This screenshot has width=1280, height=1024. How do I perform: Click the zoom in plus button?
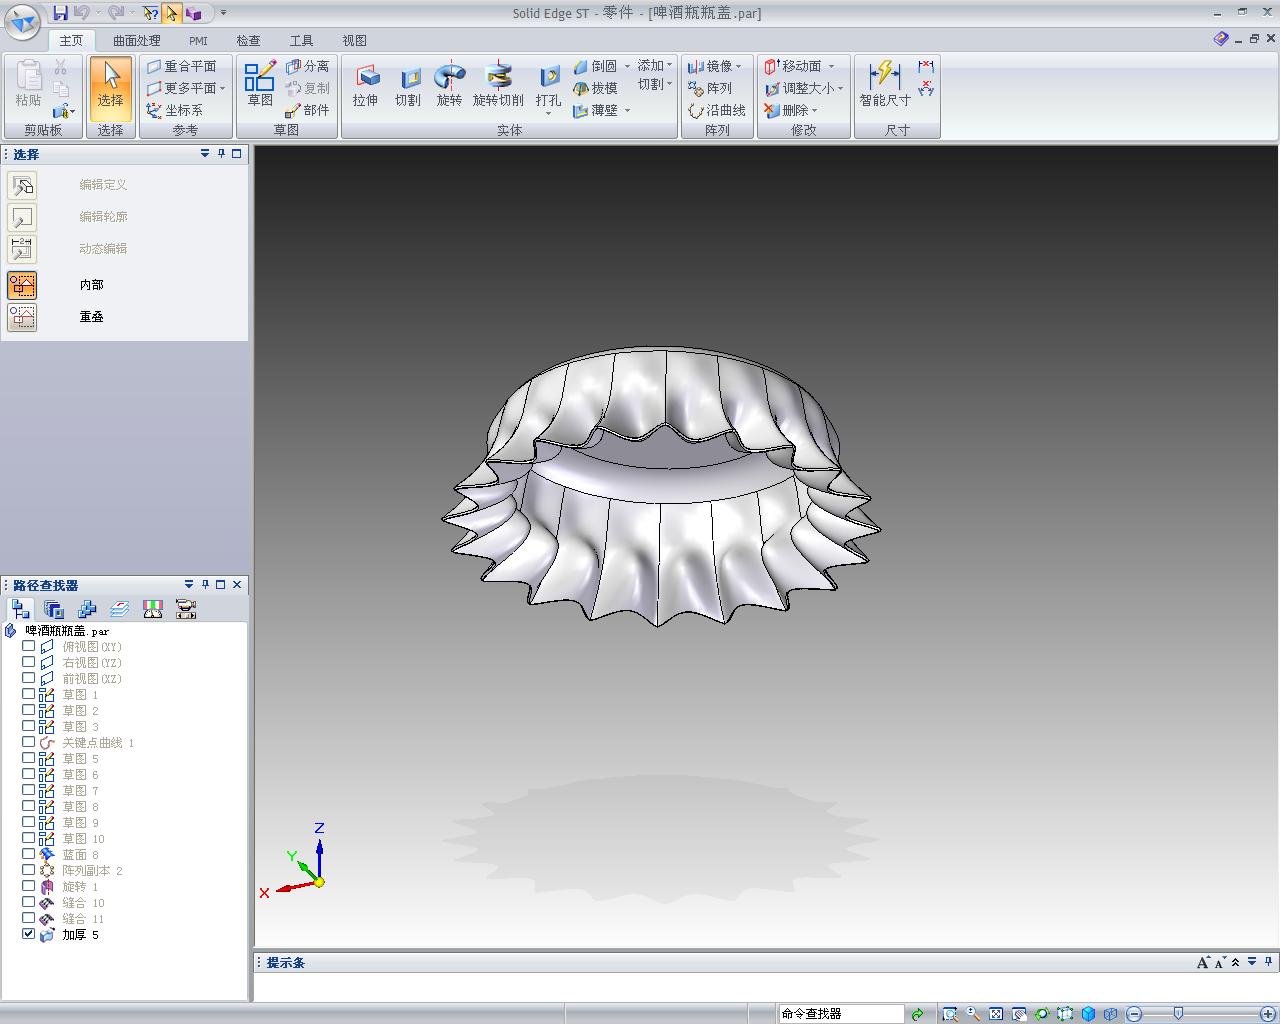tap(1268, 1014)
